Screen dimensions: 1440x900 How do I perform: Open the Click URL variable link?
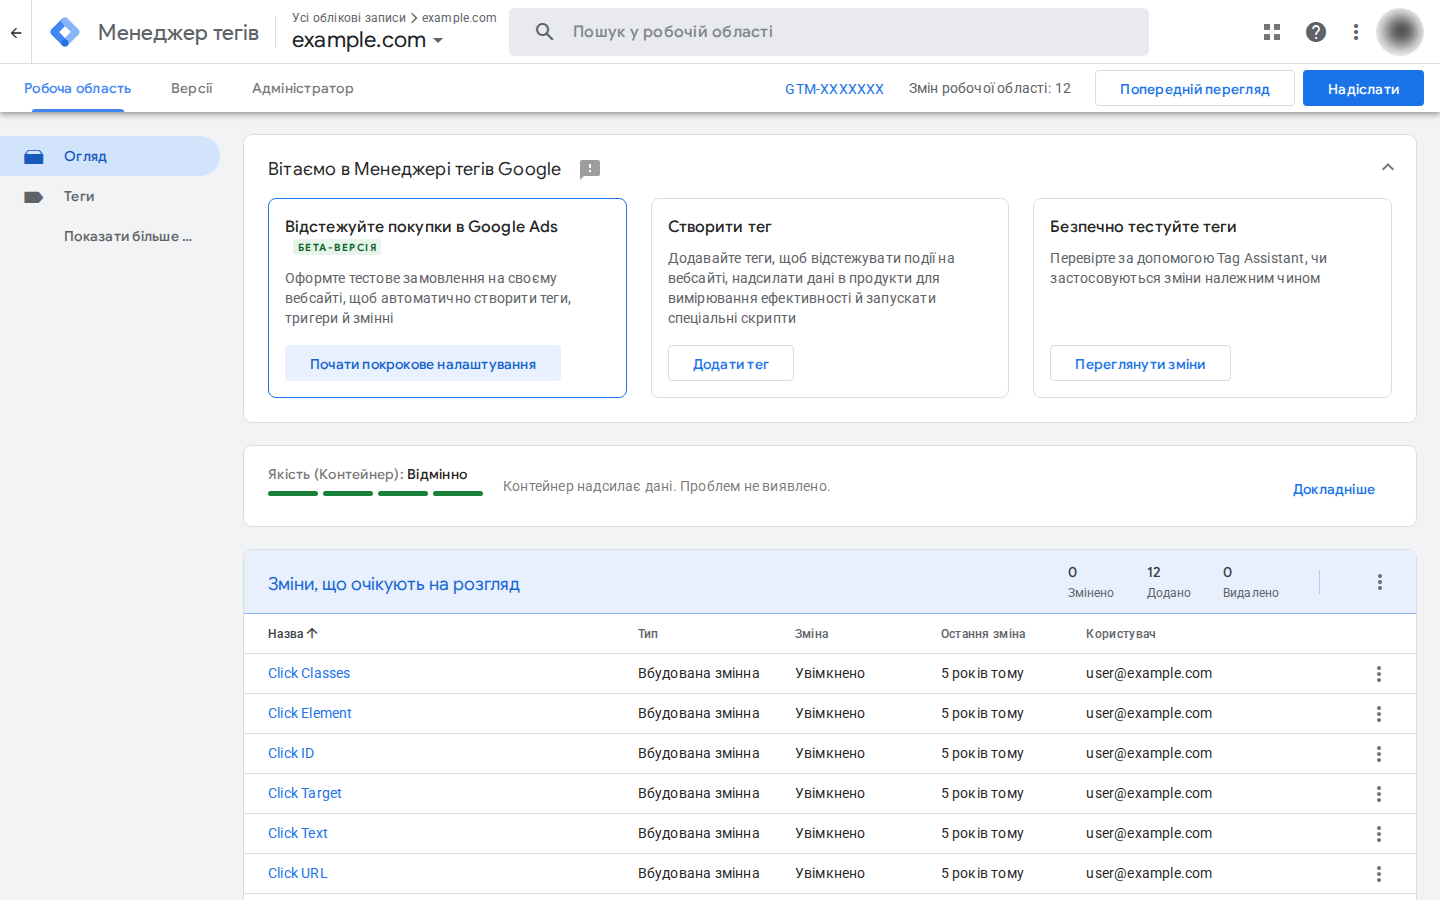(298, 873)
